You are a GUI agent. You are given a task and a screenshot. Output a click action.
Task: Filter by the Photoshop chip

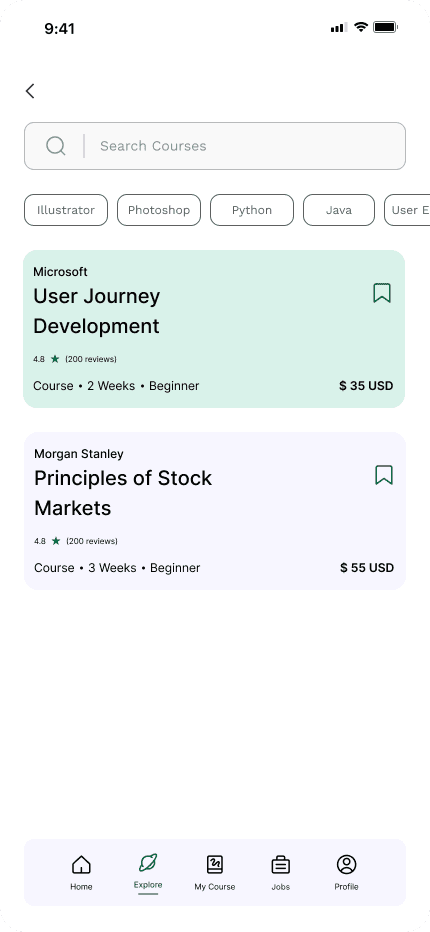159,210
